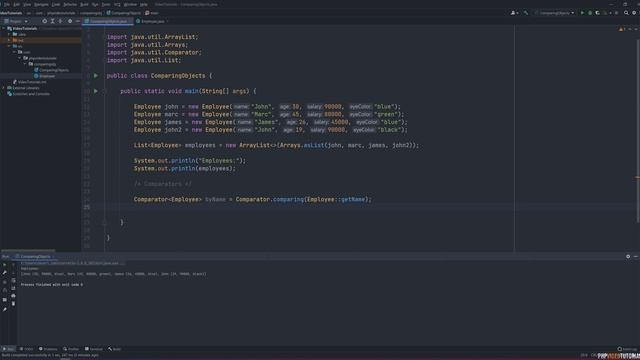Viewport: 640px width, 360px height.
Task: Open Project panel gear options
Action: pyautogui.click(x=70, y=21)
